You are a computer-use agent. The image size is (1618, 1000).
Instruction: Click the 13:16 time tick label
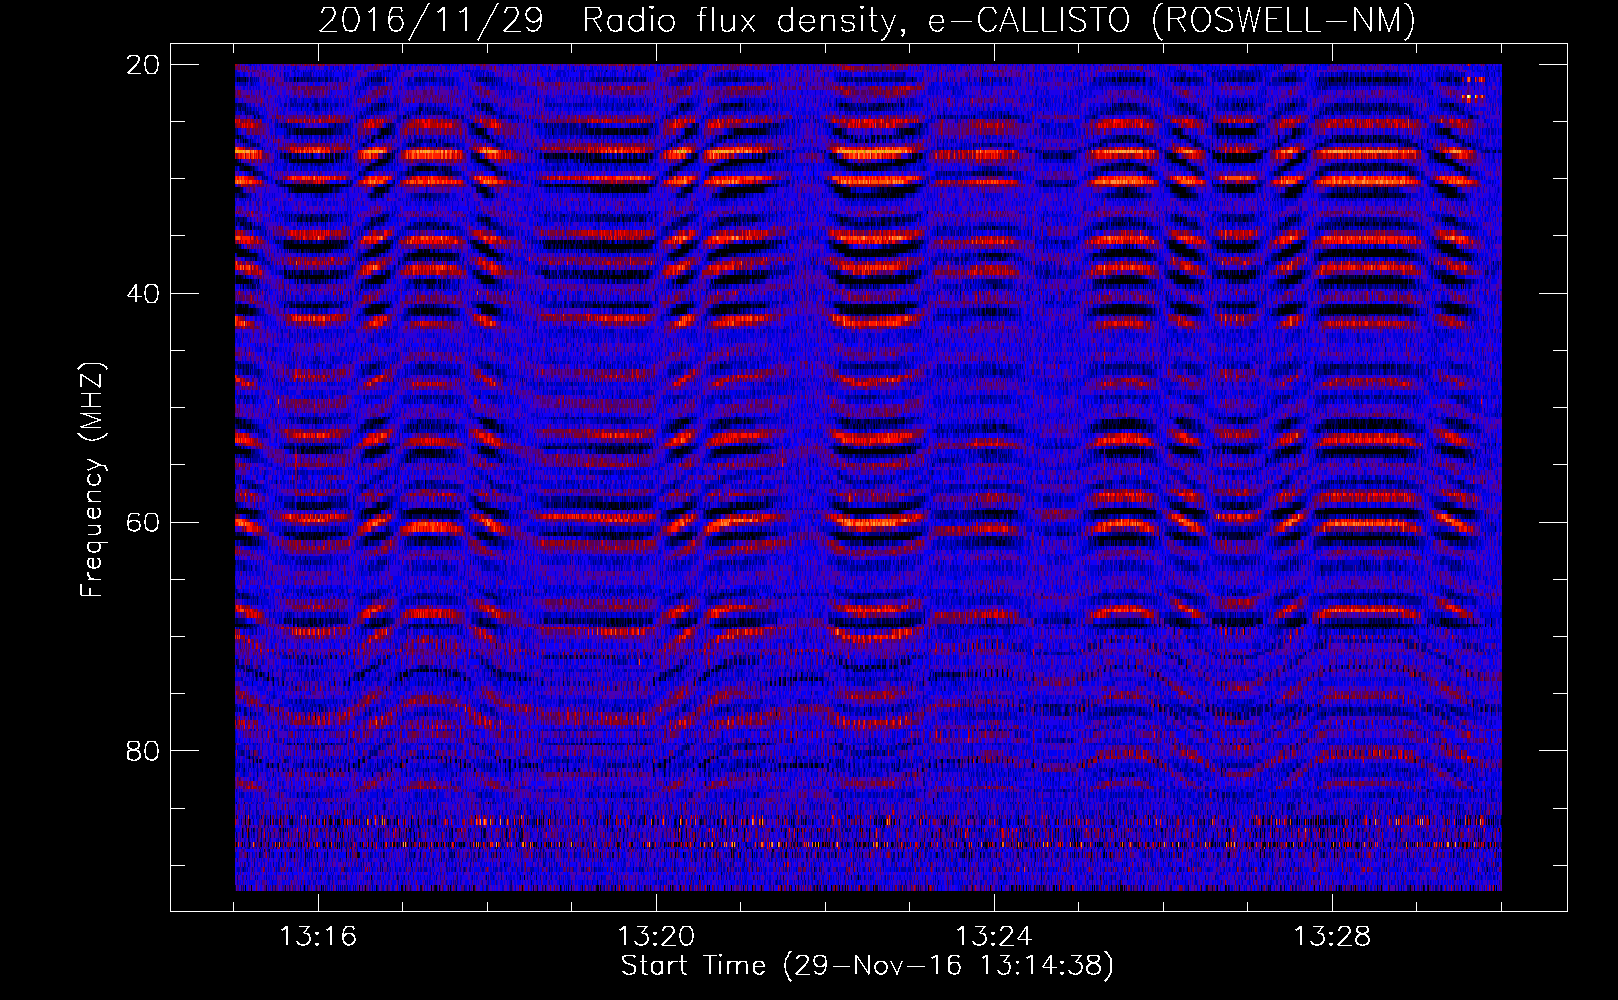pyautogui.click(x=318, y=937)
